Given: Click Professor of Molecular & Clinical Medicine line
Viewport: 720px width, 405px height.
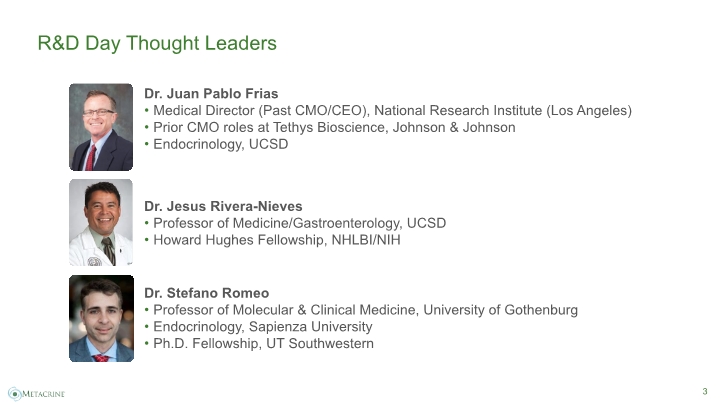Looking at the screenshot, I should coord(361,310).
